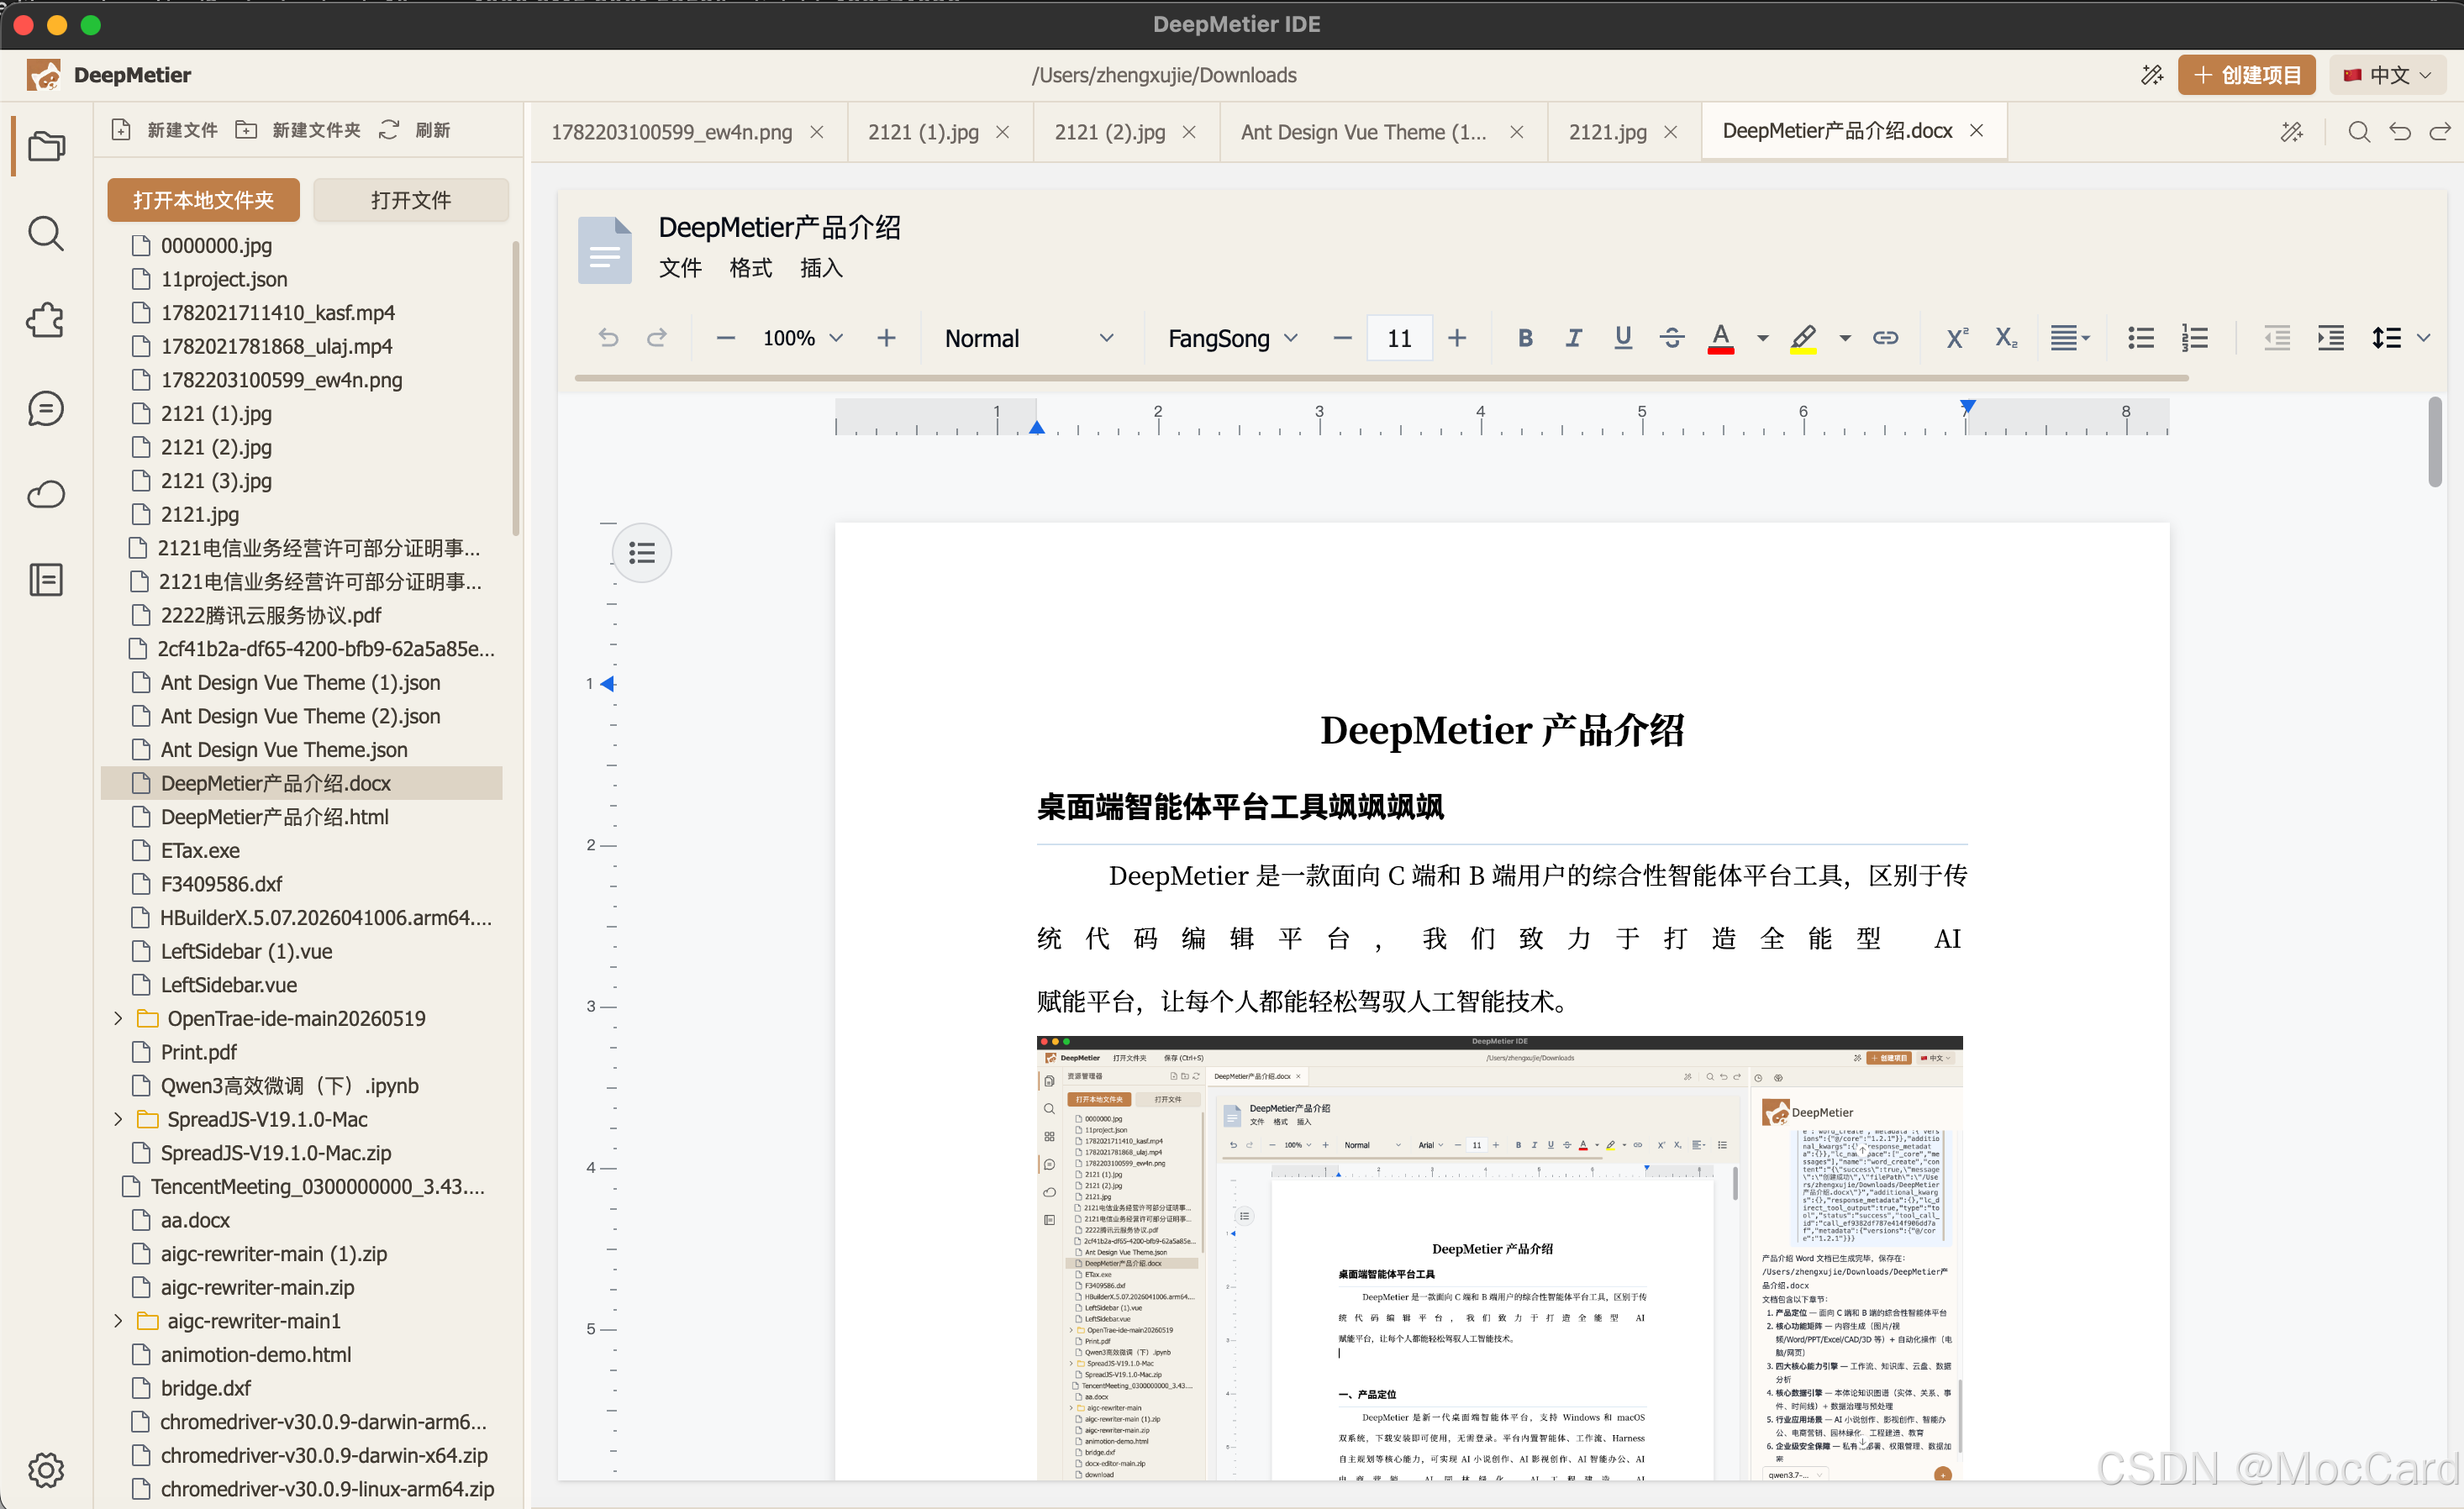Screen dimensions: 2464x1509
Task: Decrease paragraph indent
Action: [2277, 338]
